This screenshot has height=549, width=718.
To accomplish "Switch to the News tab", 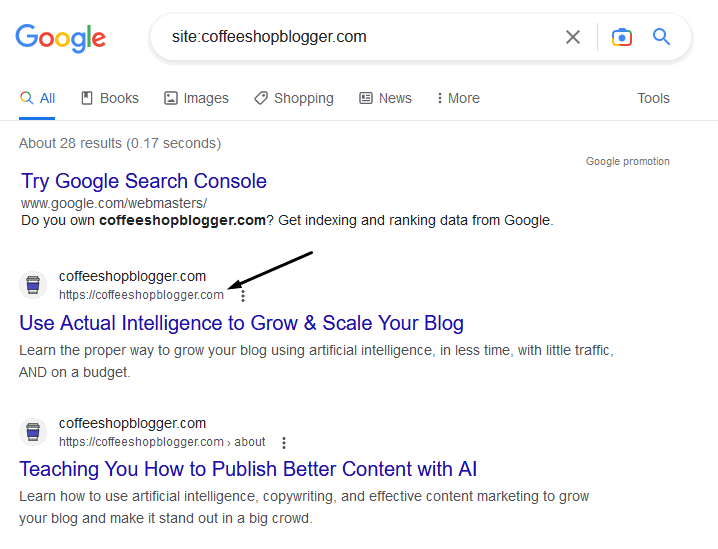I will pos(385,98).
